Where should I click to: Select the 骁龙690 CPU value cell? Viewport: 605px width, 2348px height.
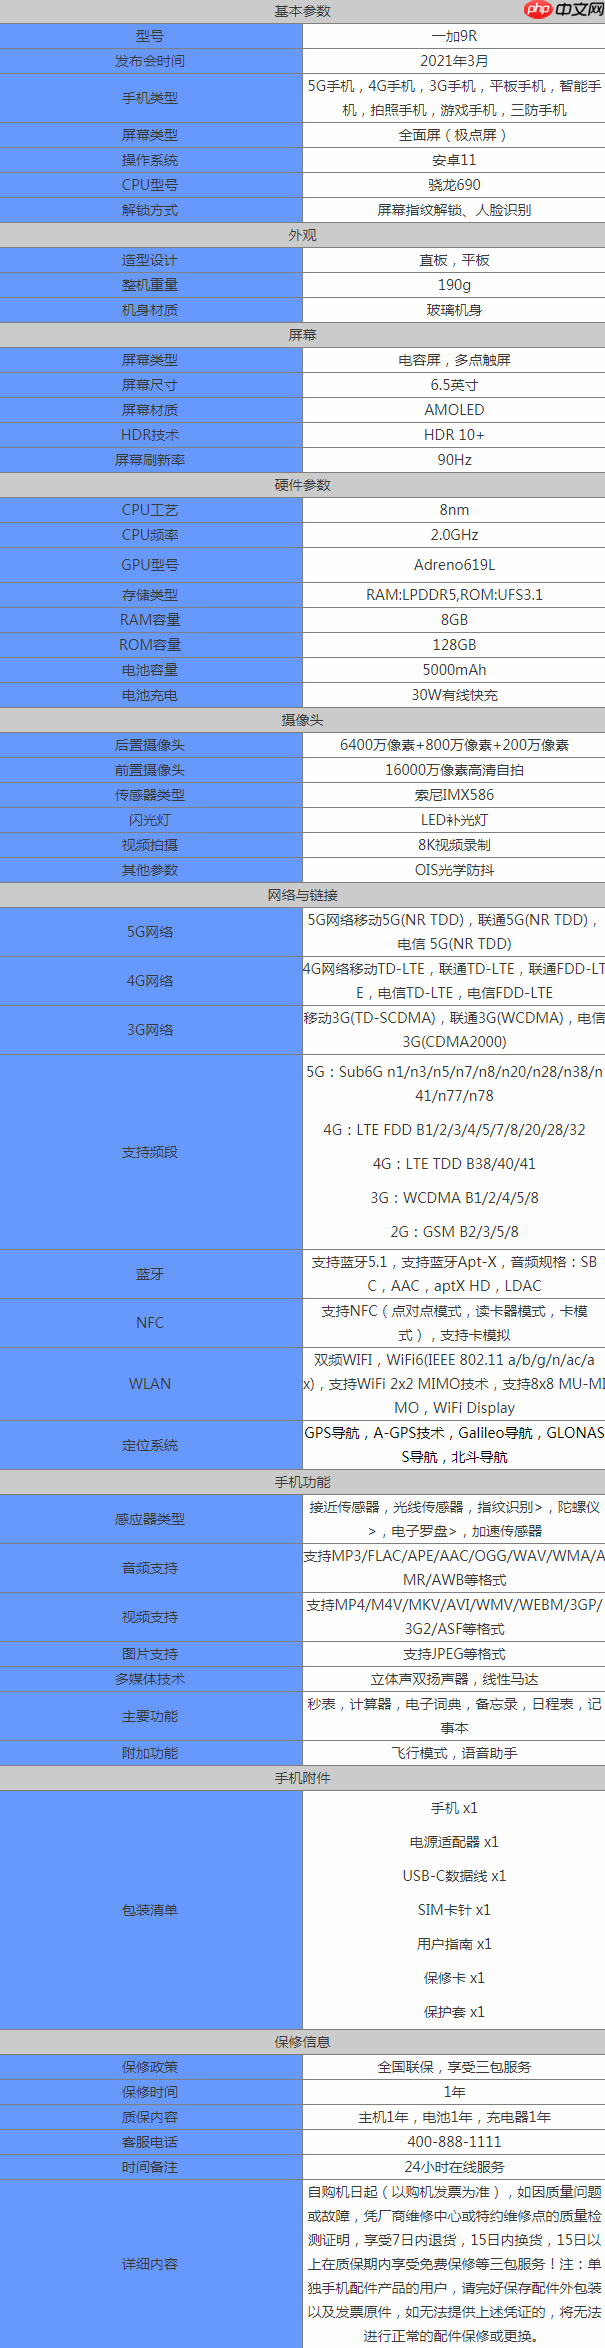click(454, 185)
